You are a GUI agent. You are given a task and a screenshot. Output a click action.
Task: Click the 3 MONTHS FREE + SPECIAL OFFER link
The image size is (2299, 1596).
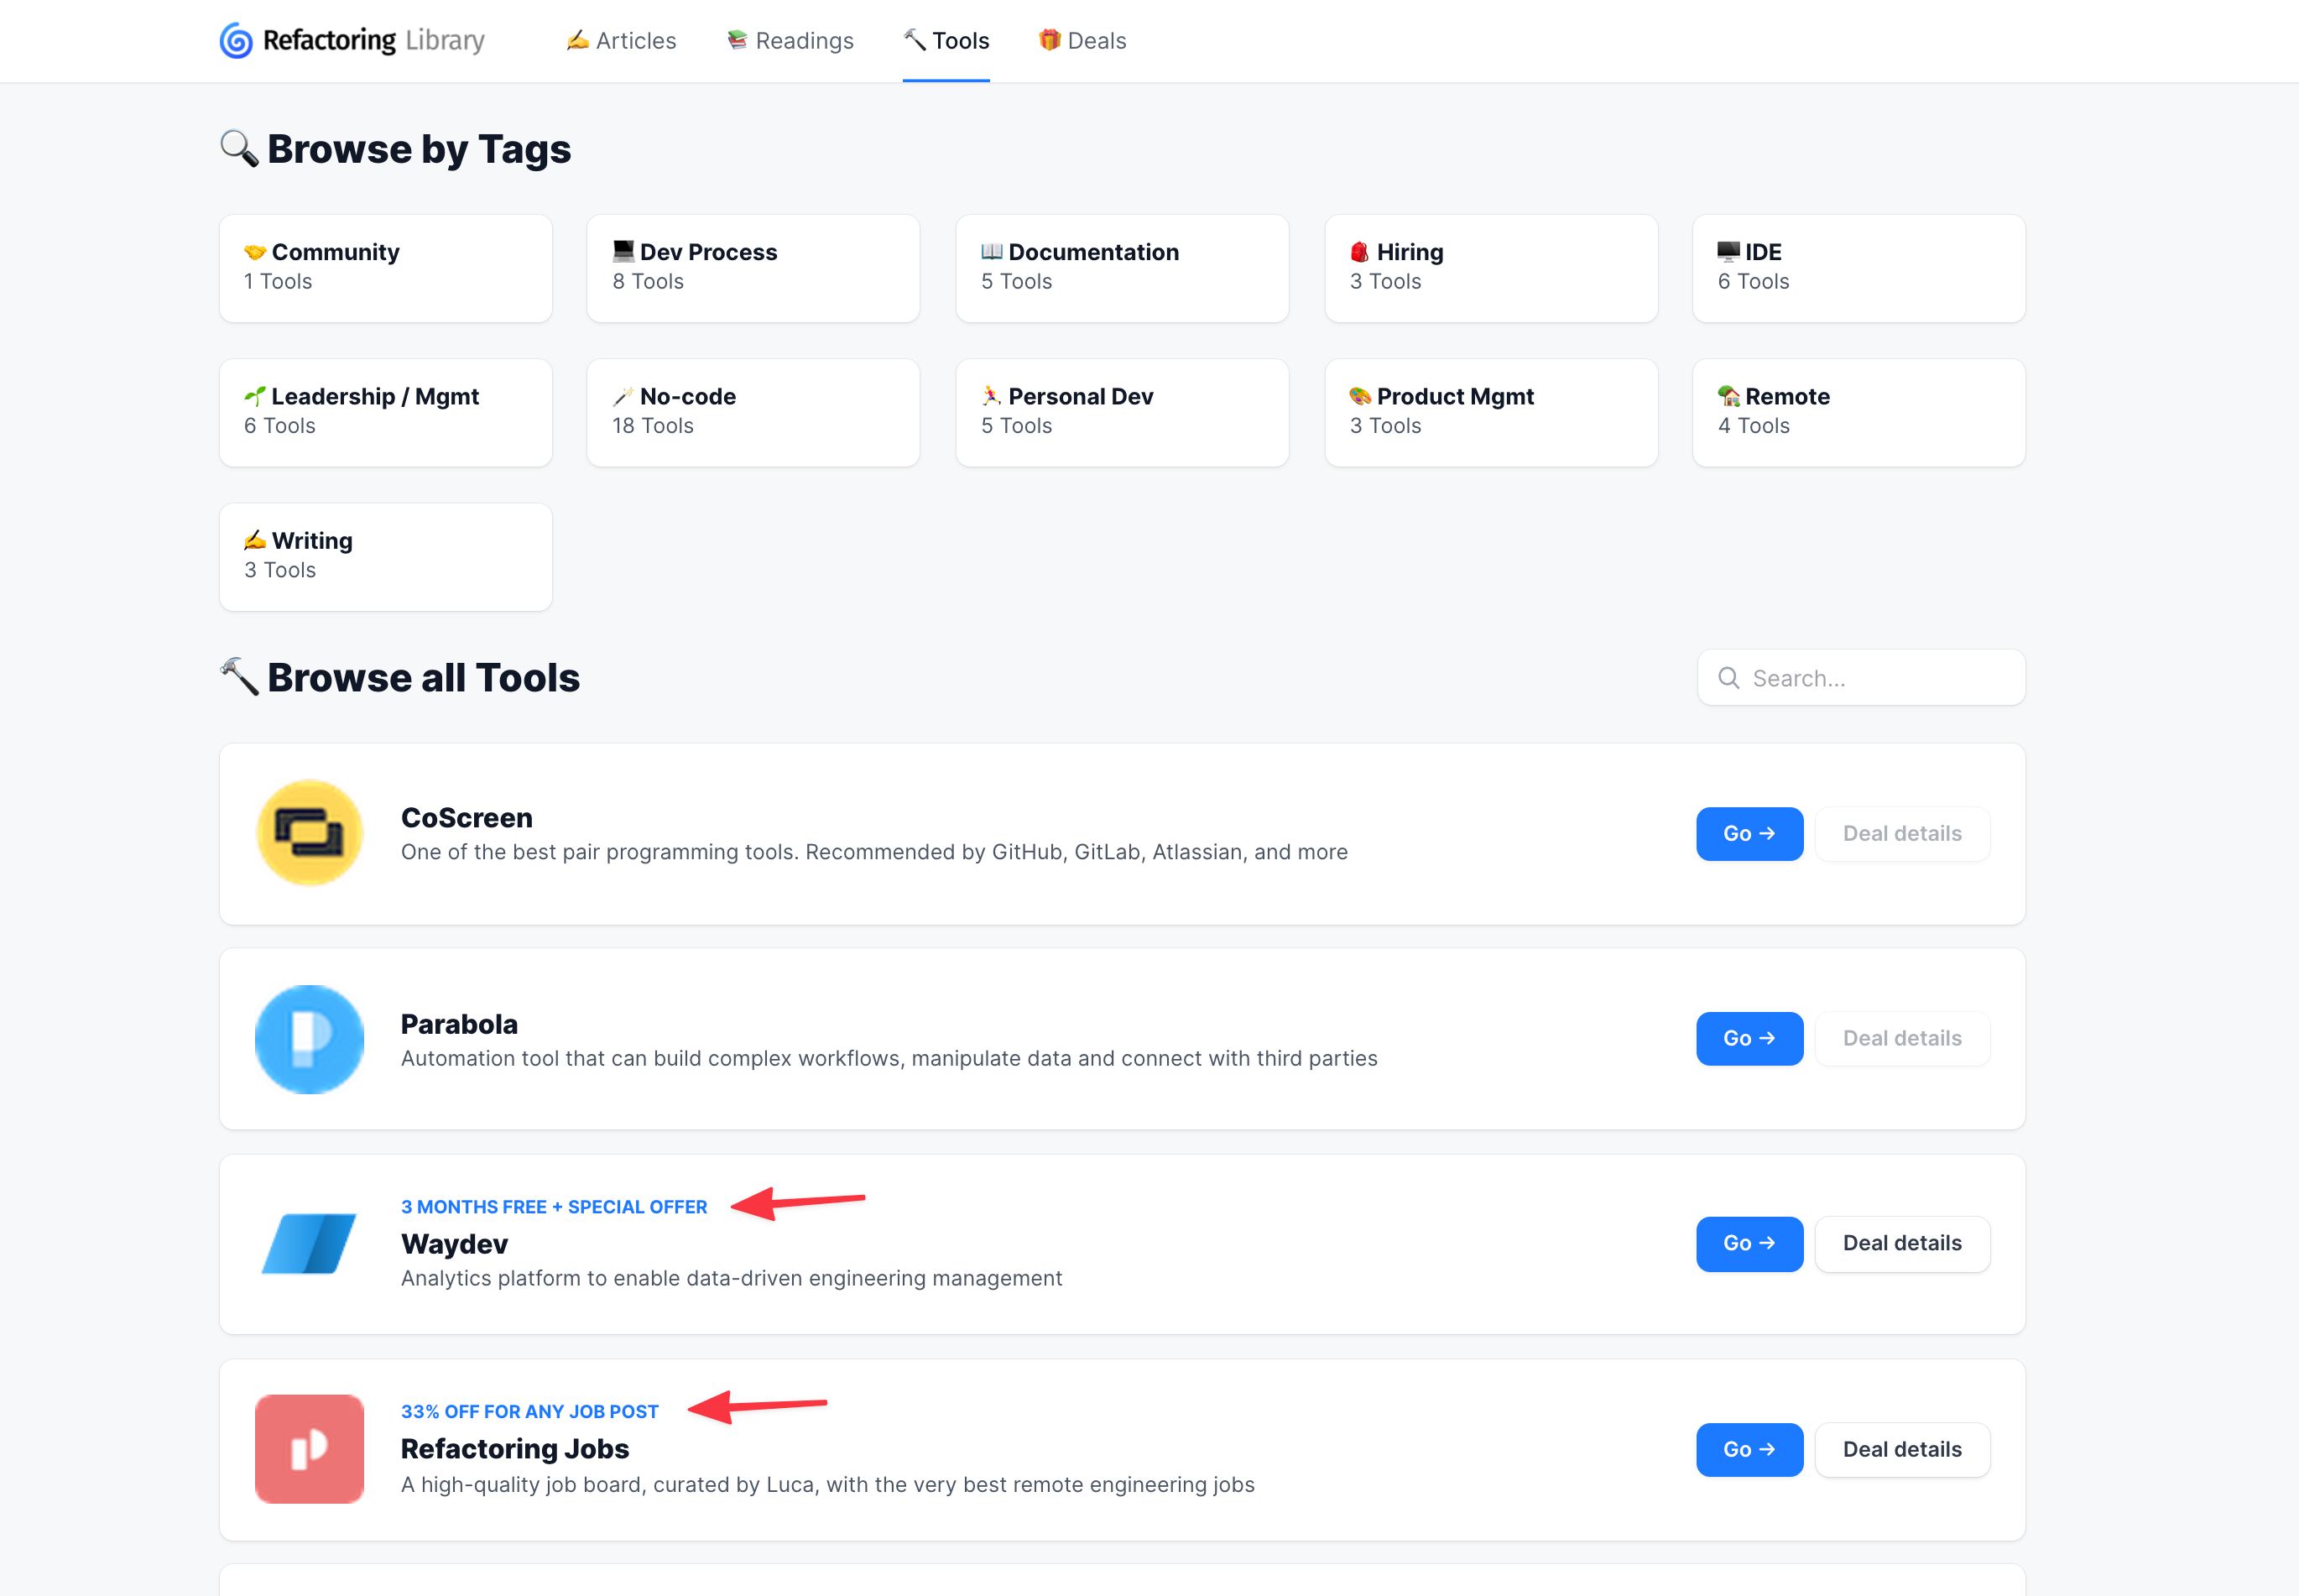(x=554, y=1207)
